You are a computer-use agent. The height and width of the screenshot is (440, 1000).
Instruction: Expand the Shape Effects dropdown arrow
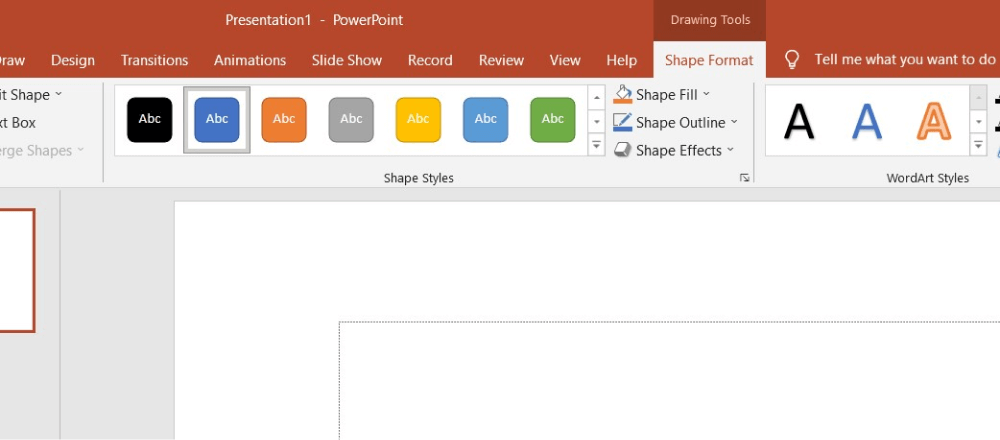click(730, 151)
